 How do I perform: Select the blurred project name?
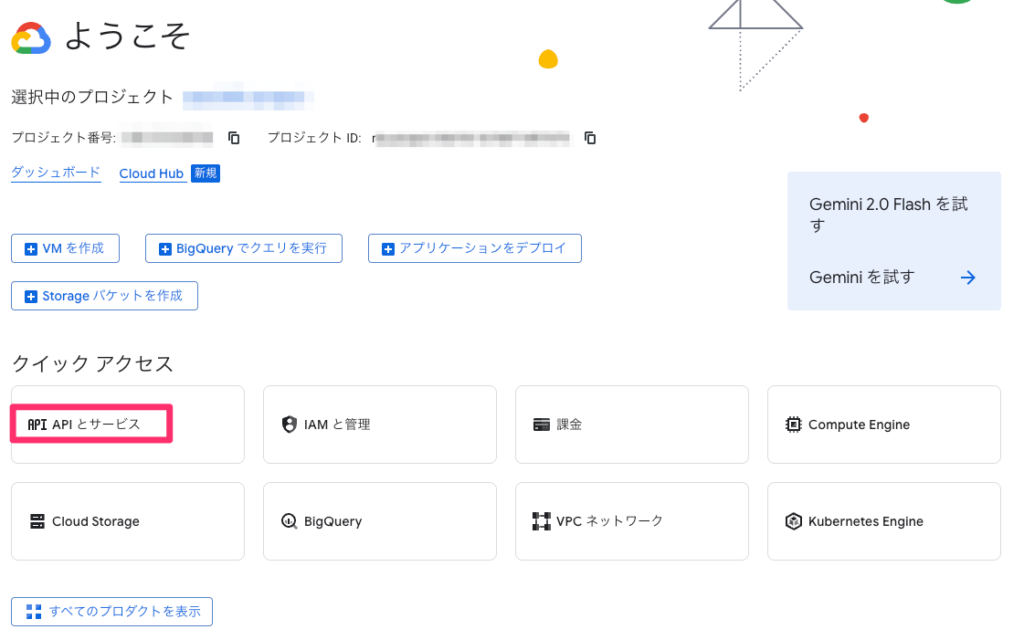(248, 97)
